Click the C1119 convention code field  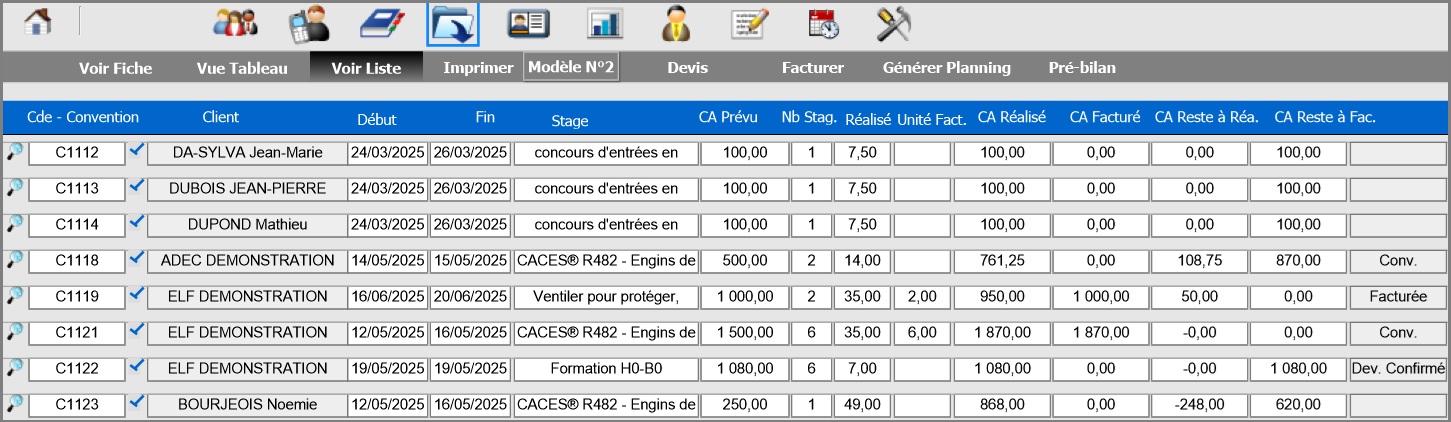[x=77, y=297]
